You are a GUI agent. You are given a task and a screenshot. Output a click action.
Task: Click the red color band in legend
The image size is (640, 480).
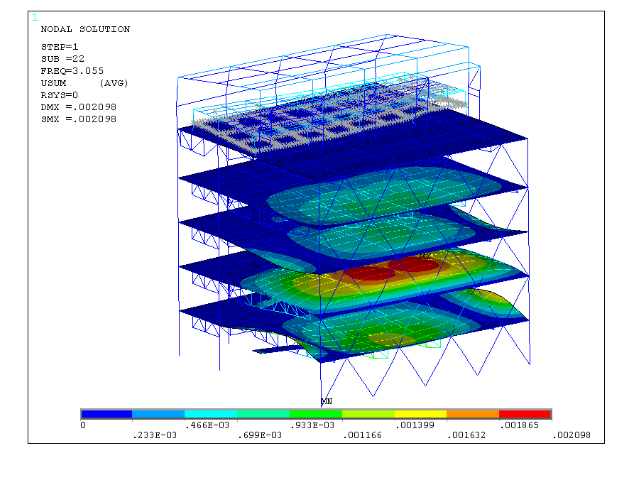[x=524, y=413]
